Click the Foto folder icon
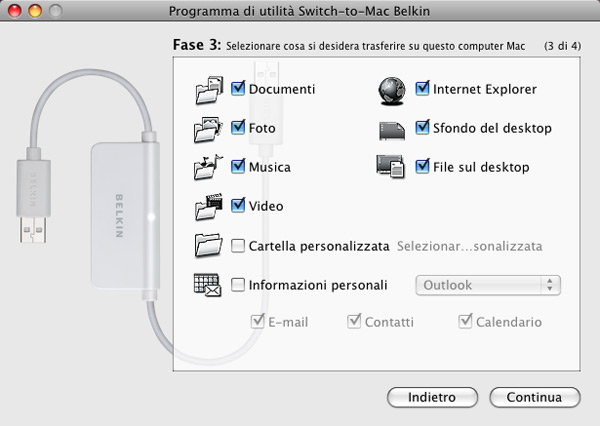This screenshot has width=600, height=426. tap(208, 129)
